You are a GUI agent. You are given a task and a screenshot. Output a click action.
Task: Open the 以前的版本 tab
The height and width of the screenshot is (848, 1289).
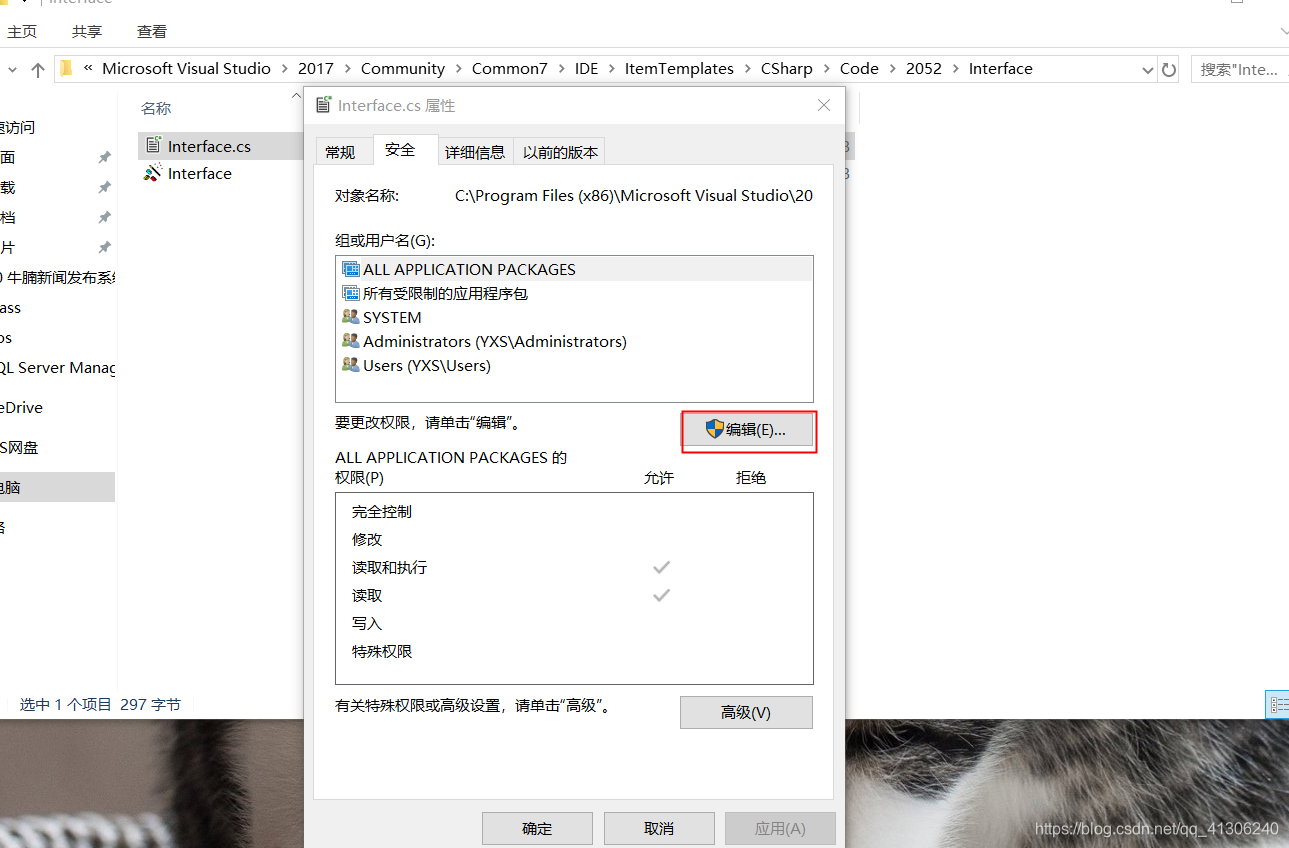pyautogui.click(x=560, y=152)
